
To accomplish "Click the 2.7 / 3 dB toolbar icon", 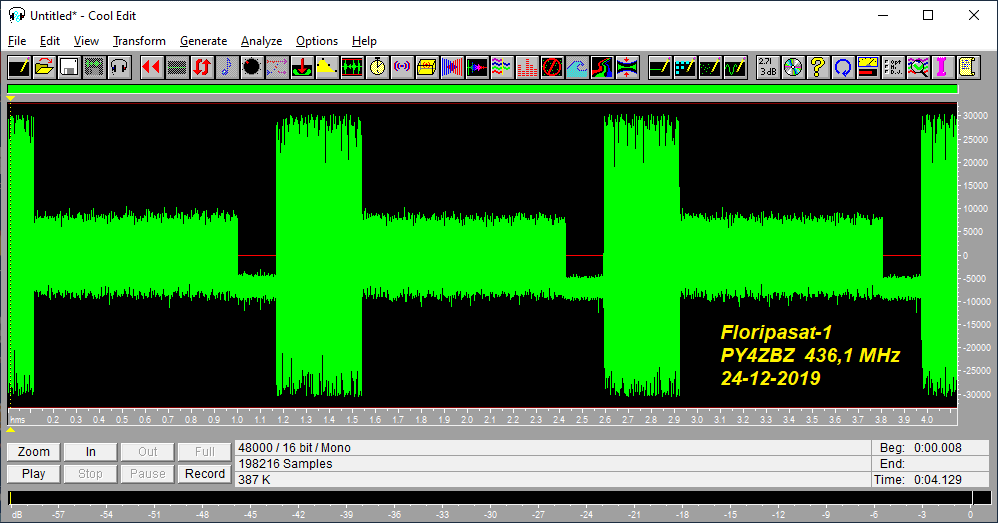I will [x=767, y=67].
